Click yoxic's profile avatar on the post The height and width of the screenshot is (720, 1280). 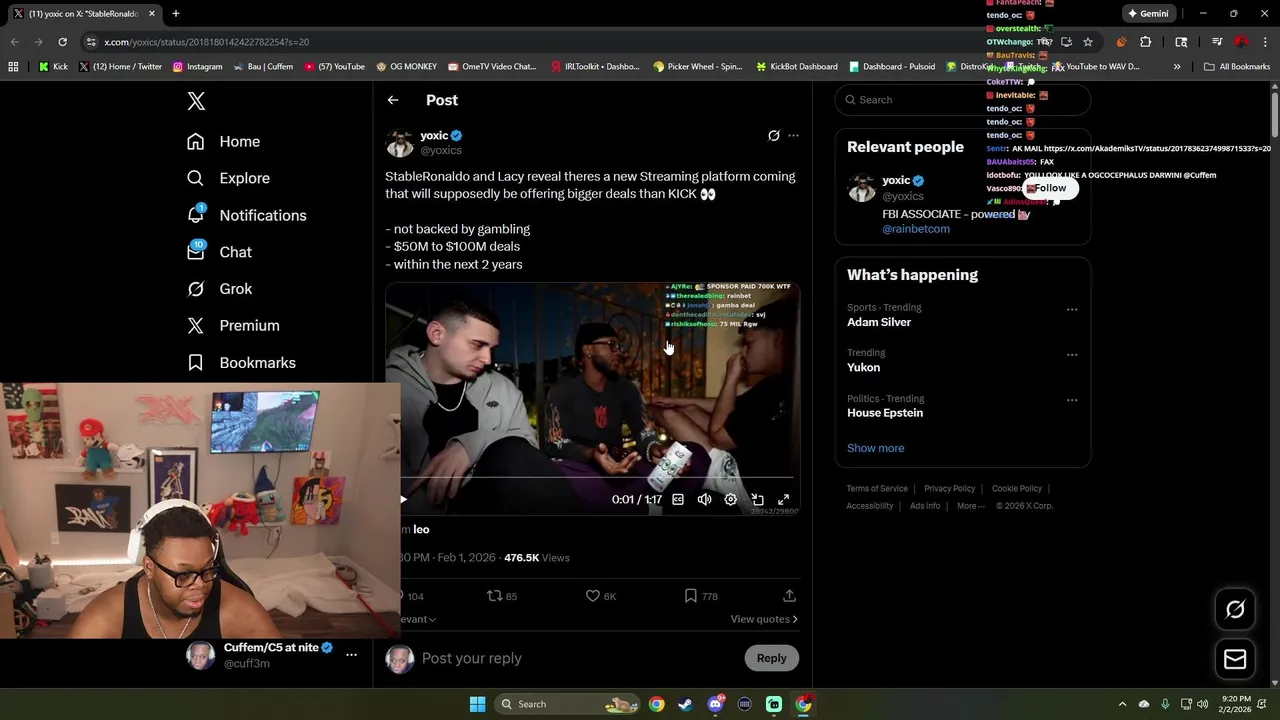coord(399,143)
